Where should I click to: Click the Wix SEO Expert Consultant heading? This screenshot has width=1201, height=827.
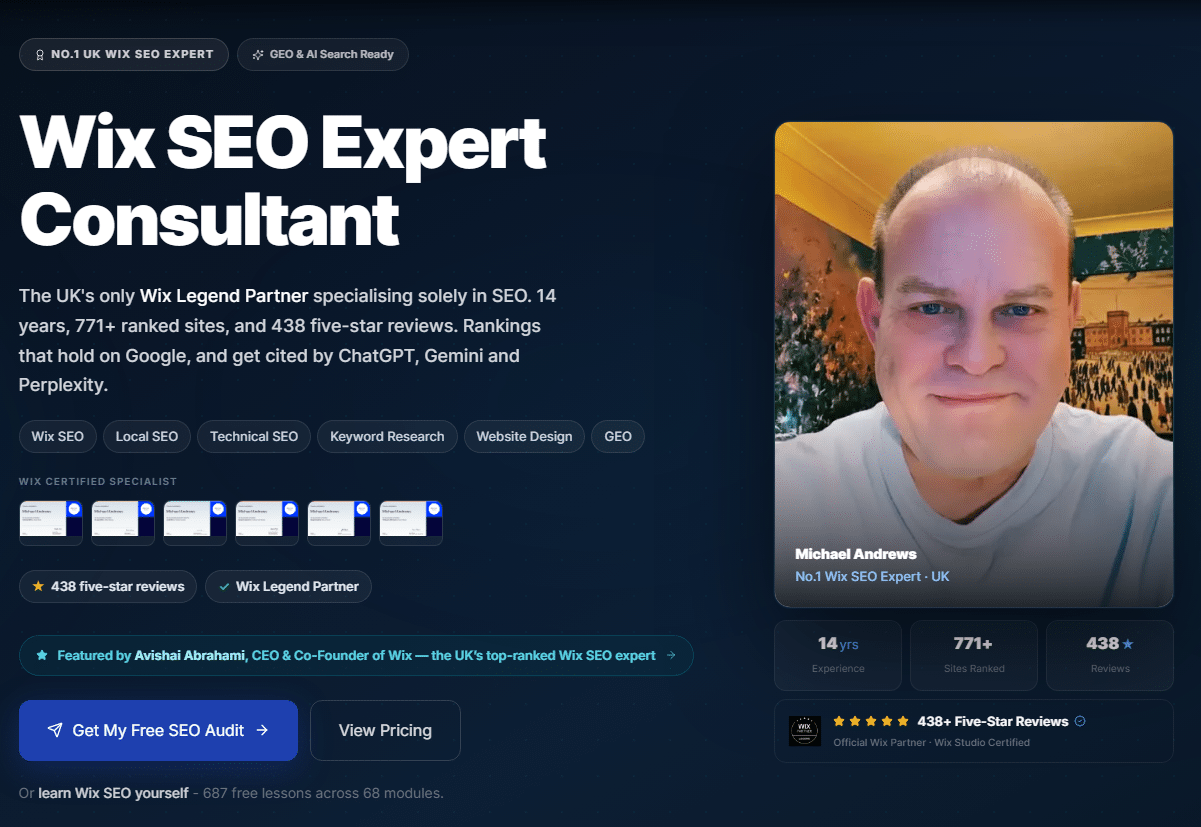[283, 181]
